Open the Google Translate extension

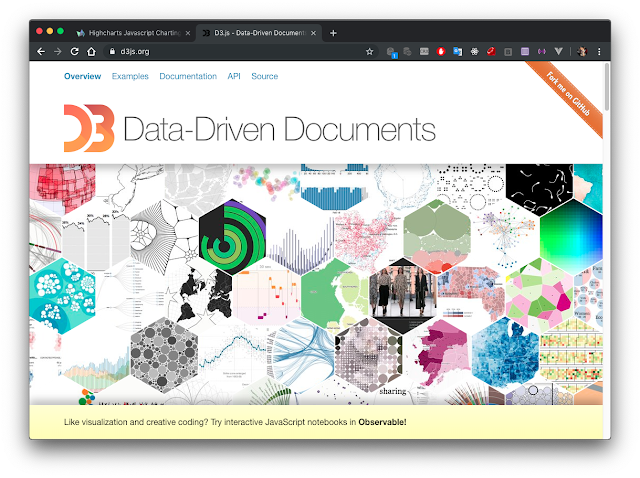[458, 51]
